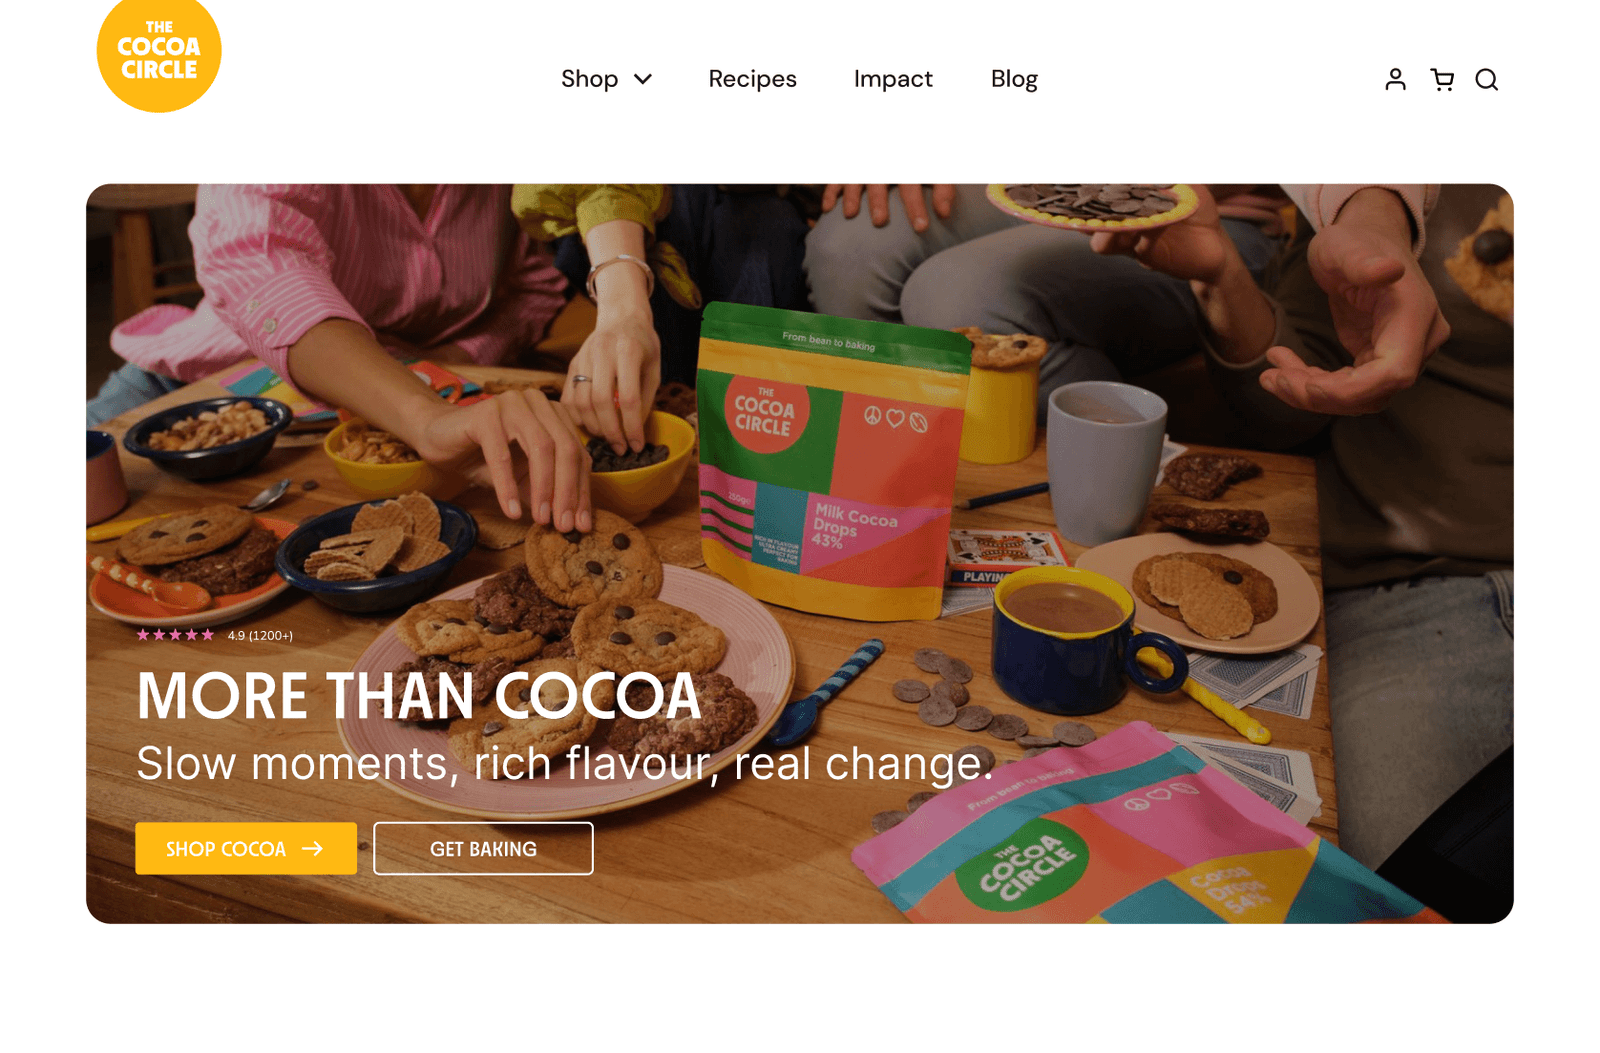
Task: Click the 4.9 (1200+) rating text
Action: tap(260, 635)
